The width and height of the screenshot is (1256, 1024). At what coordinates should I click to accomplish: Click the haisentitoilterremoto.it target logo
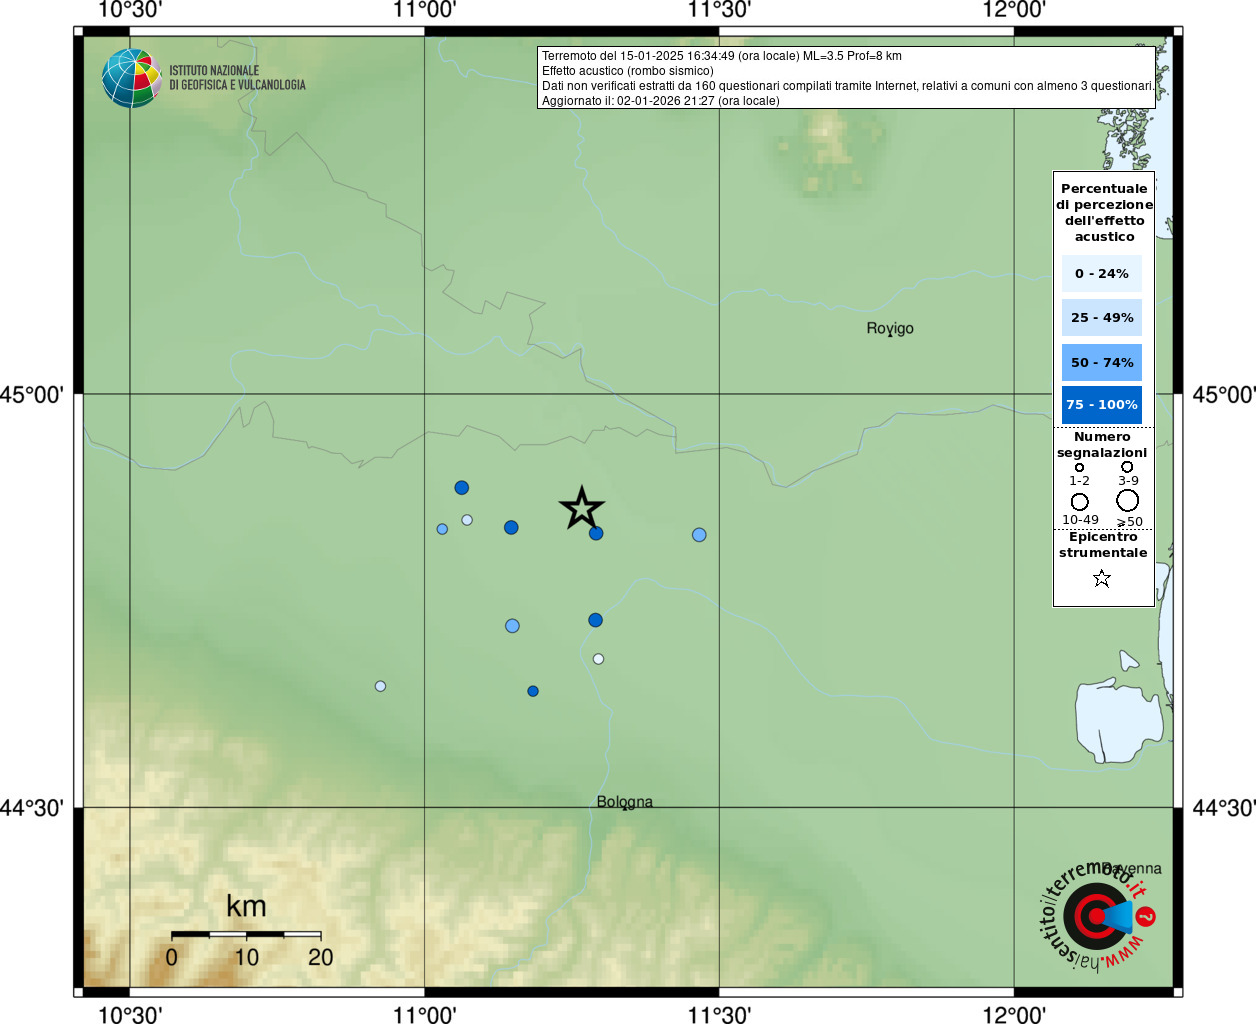click(1098, 915)
